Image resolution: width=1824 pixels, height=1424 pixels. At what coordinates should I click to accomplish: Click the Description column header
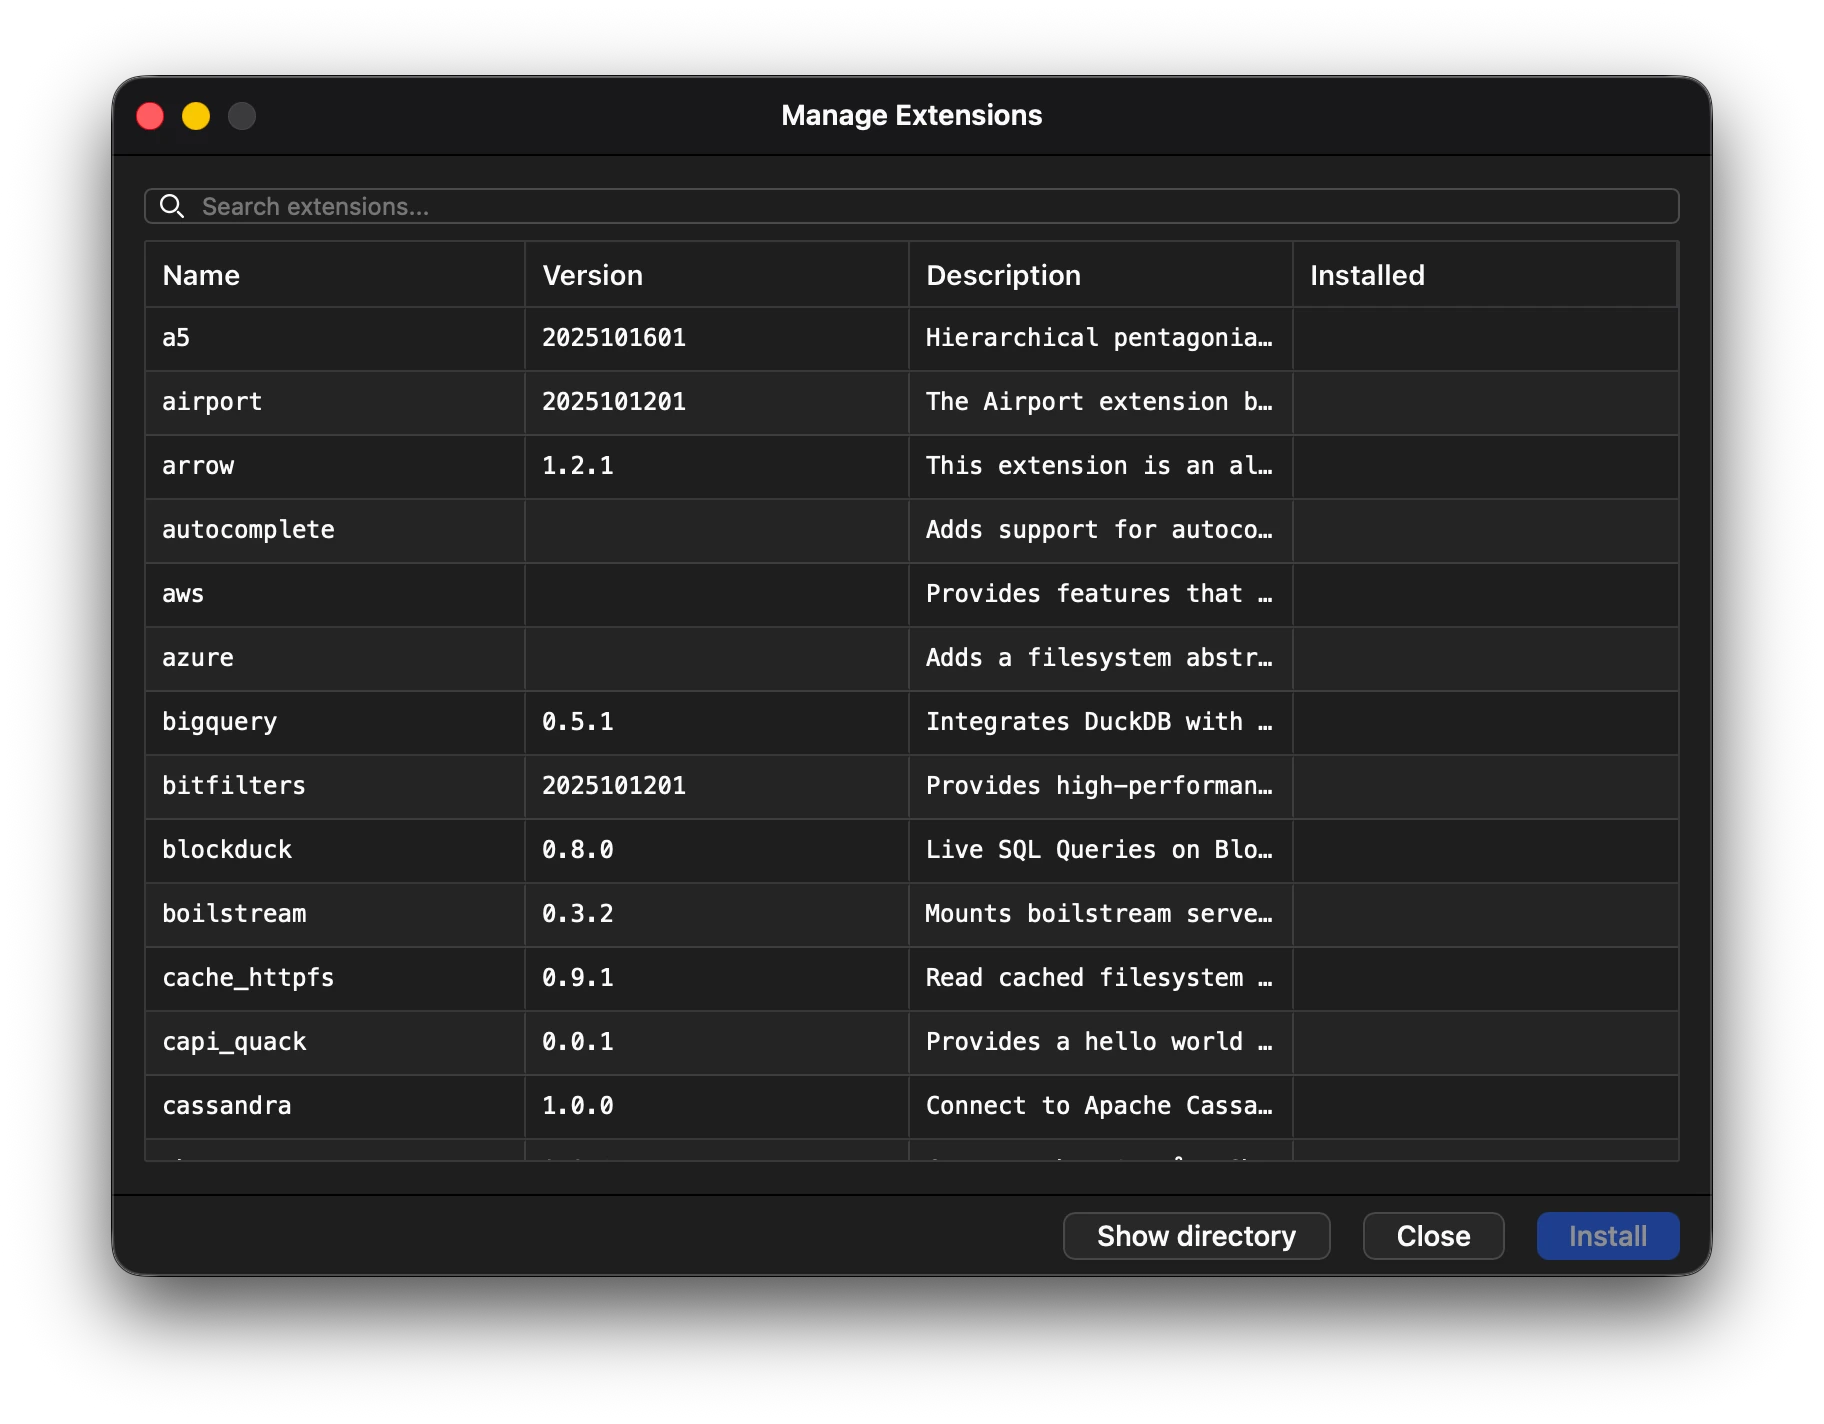tap(1003, 275)
